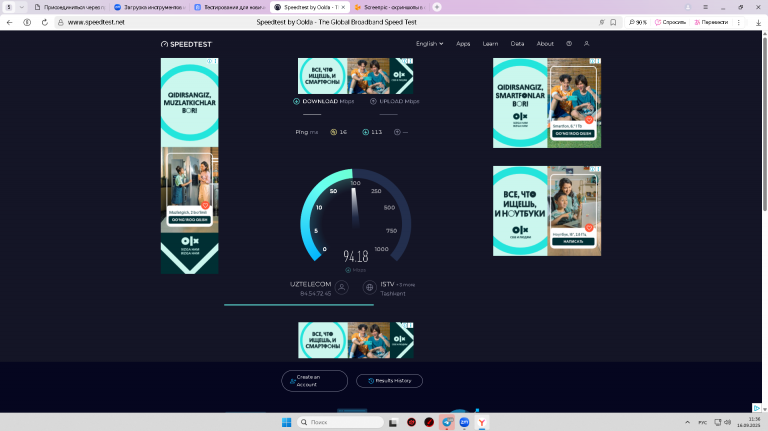Open the English language dropdown
This screenshot has width=768, height=431.
point(430,44)
